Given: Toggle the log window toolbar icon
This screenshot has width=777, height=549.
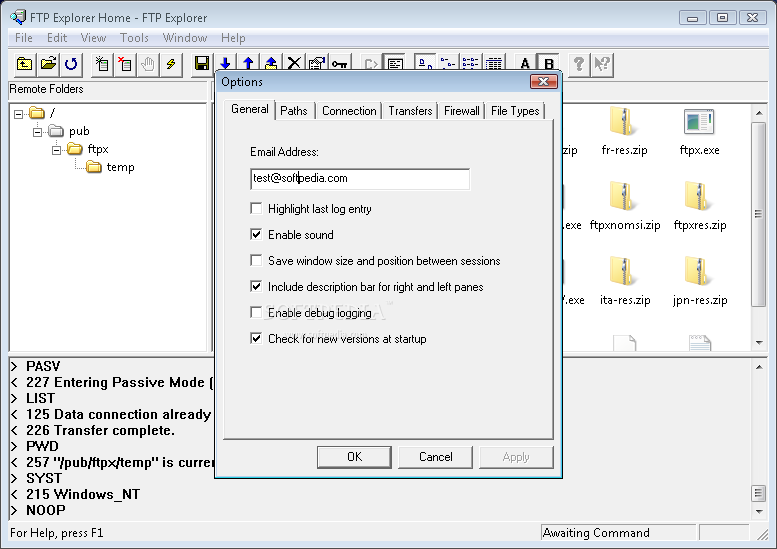Looking at the screenshot, I should tap(395, 63).
